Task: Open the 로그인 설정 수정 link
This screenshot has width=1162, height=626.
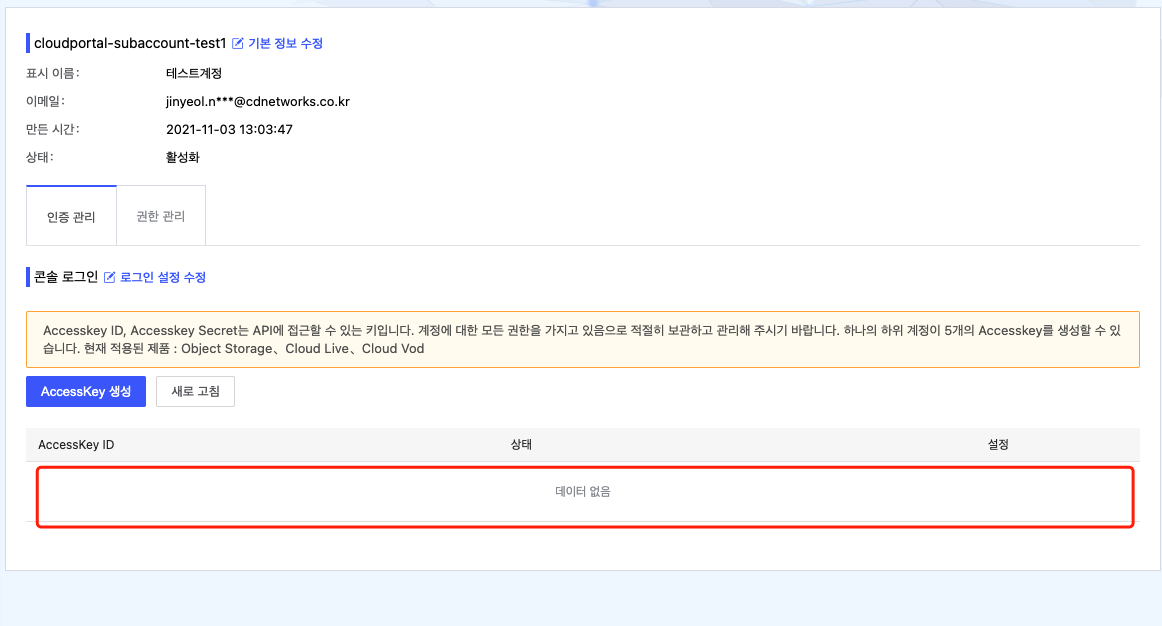Action: tap(162, 278)
